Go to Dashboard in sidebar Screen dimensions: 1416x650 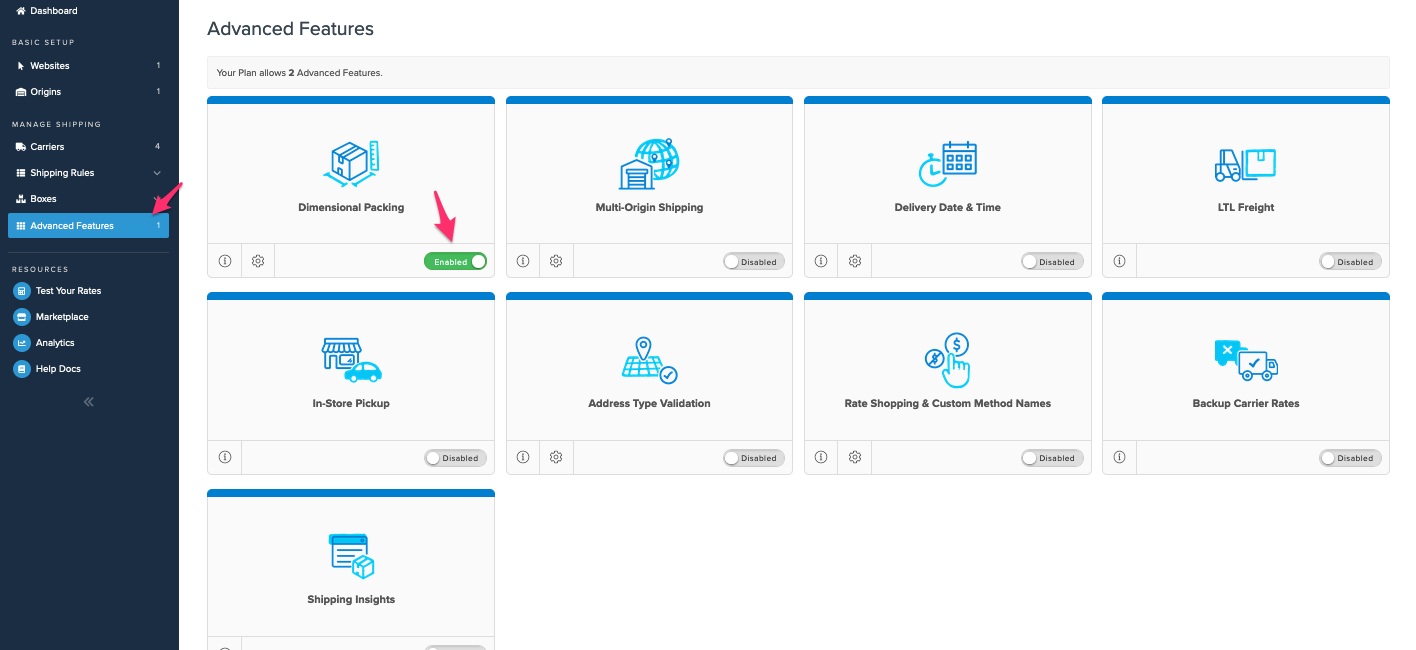[x=53, y=11]
